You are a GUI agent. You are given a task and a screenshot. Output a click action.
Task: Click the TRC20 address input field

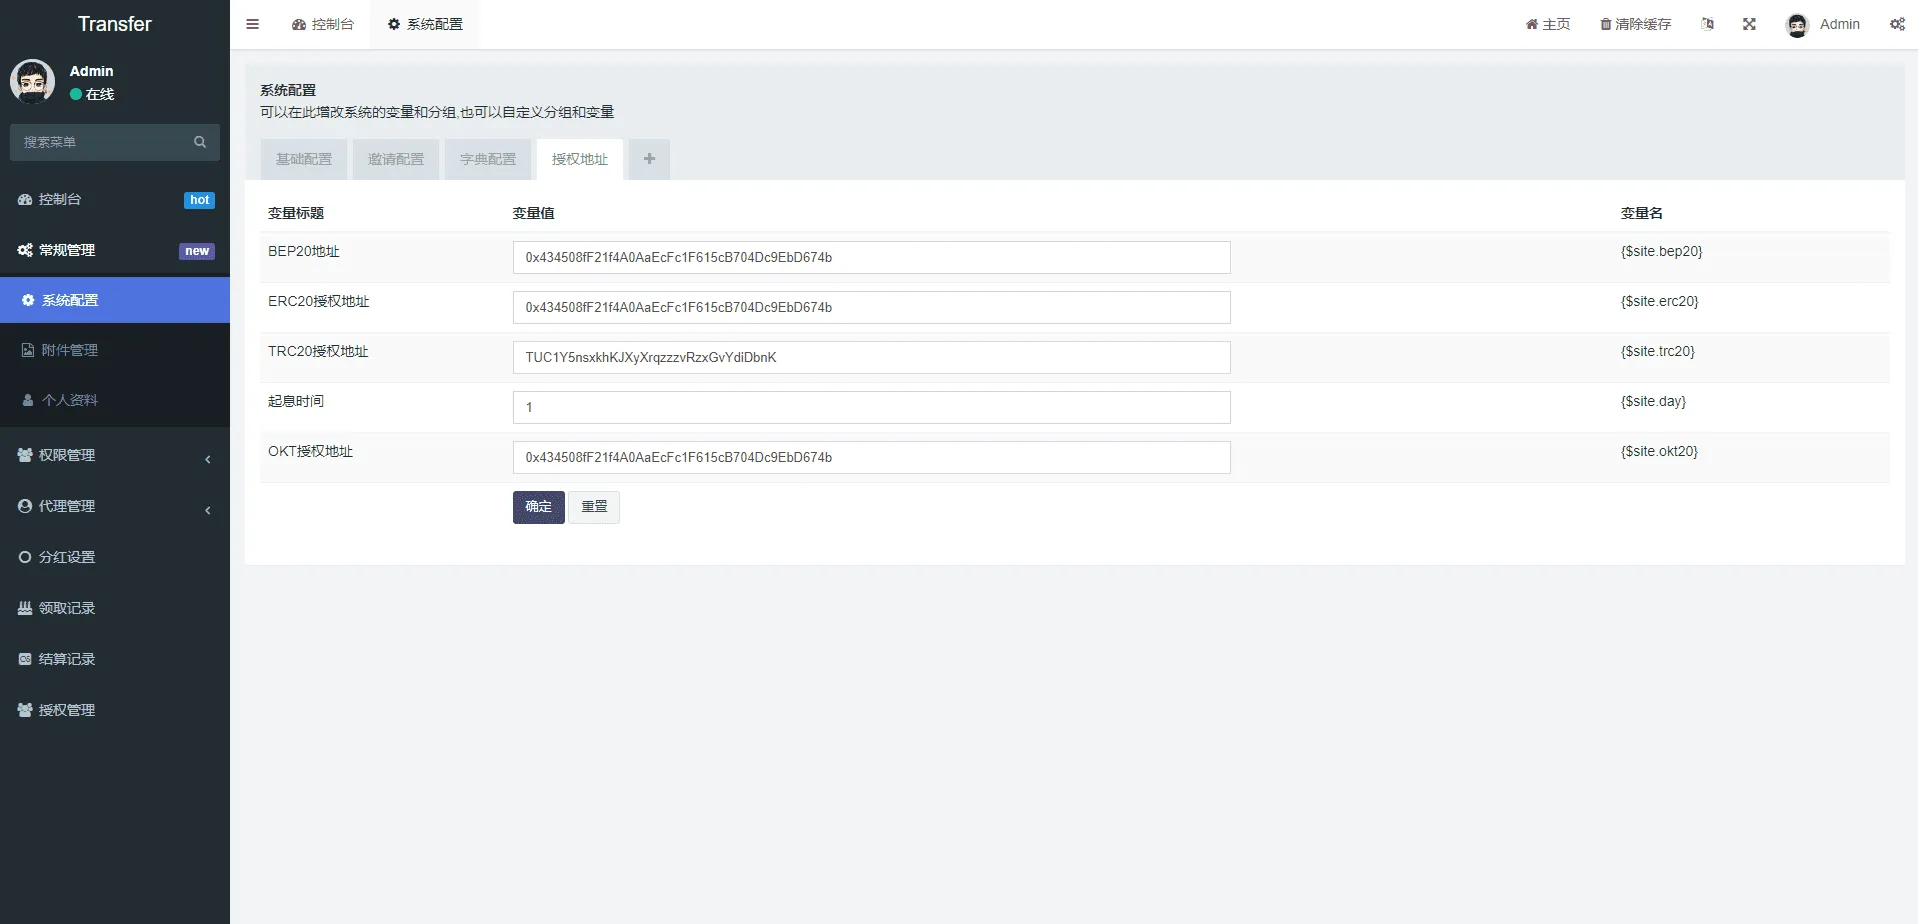coord(871,357)
